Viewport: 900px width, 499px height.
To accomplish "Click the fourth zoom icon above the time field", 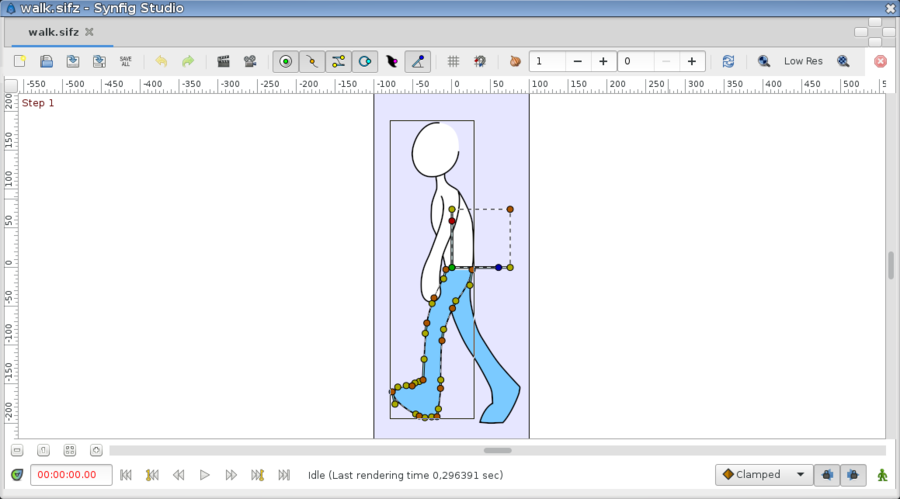I will pyautogui.click(x=96, y=450).
